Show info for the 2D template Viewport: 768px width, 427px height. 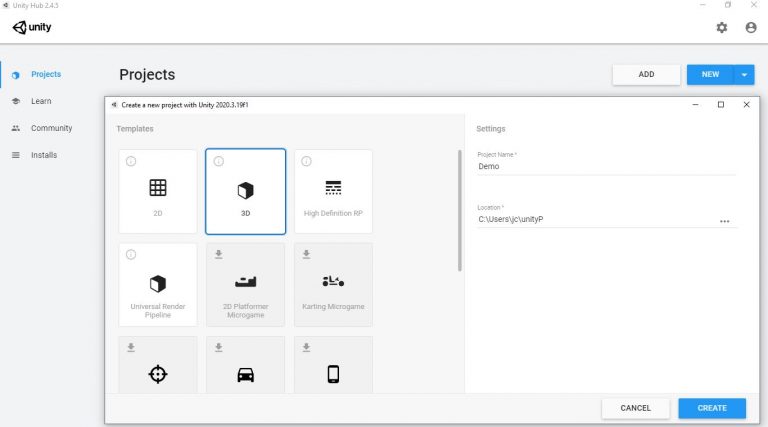coord(131,161)
